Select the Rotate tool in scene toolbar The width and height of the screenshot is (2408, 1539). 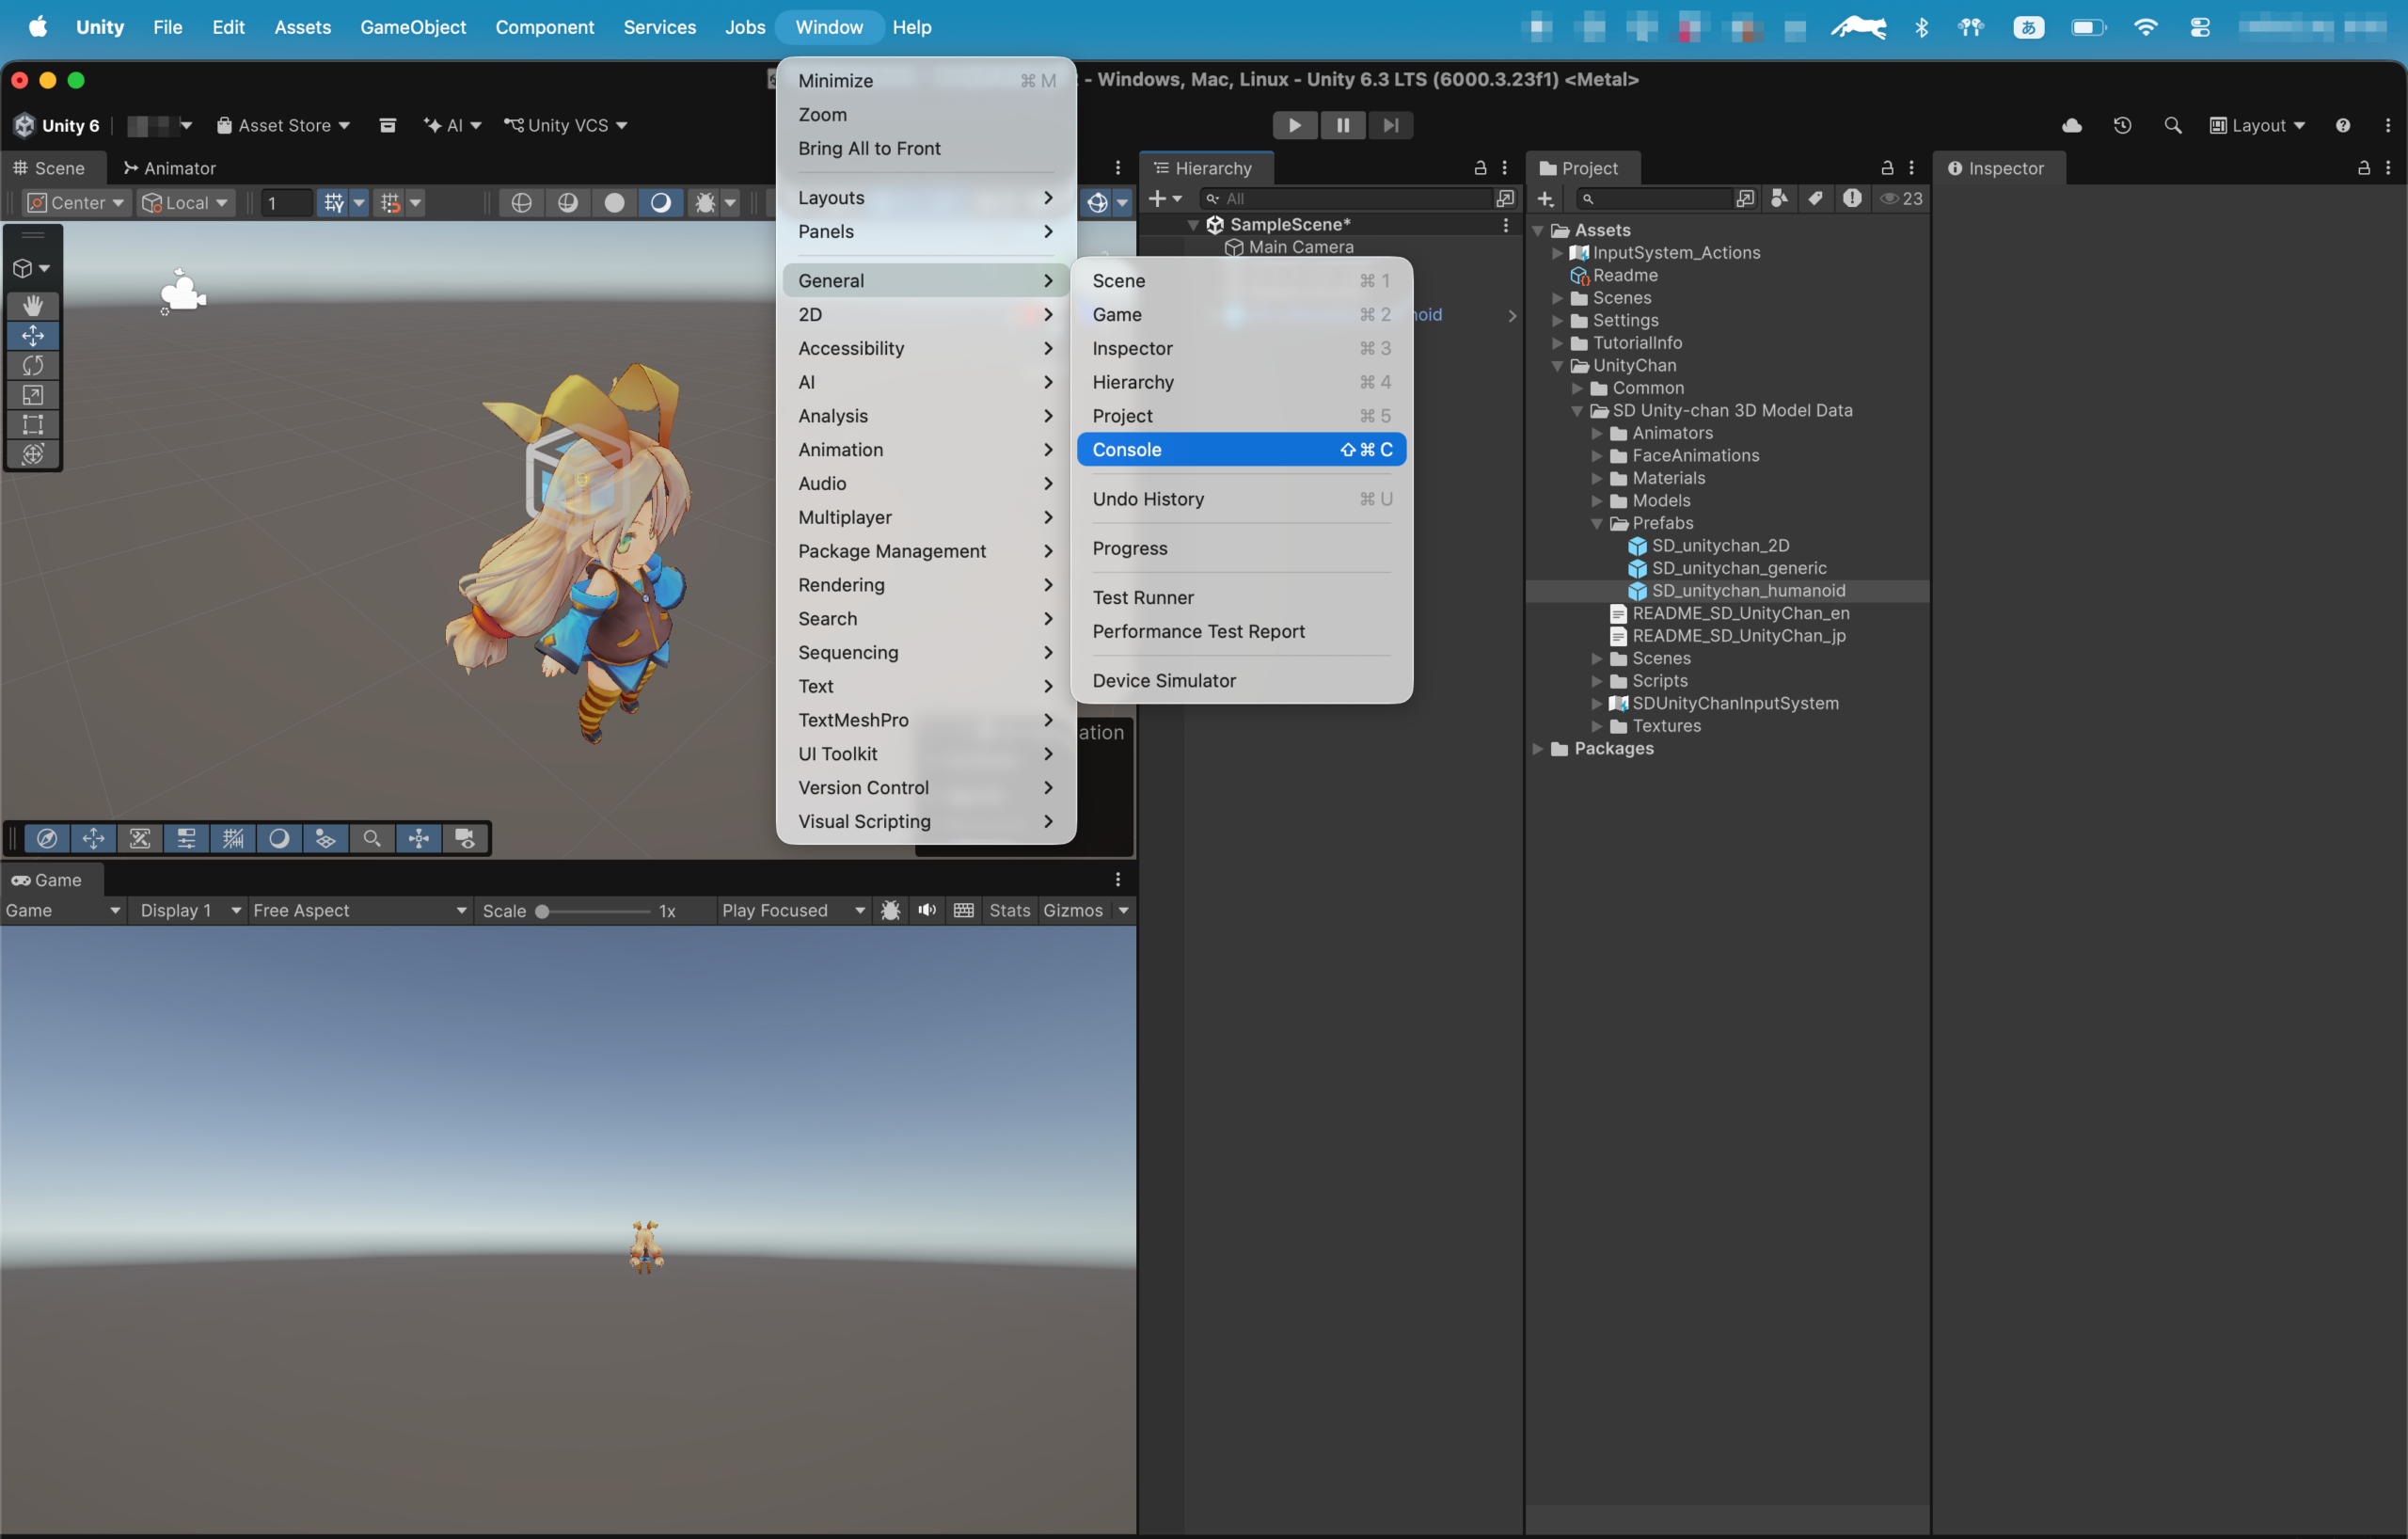pos(33,365)
